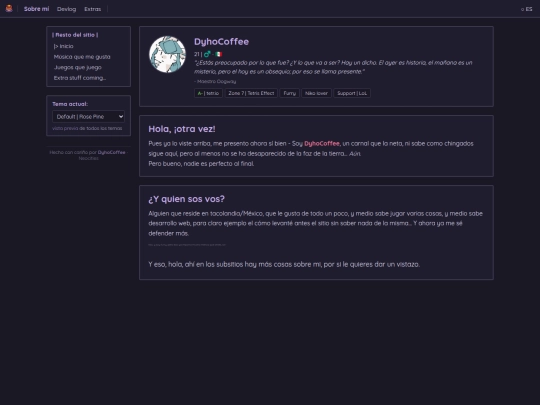Image resolution: width=540 pixels, height=405 pixels.
Task: Open vista previa de todos los temas
Action: pos(87,128)
